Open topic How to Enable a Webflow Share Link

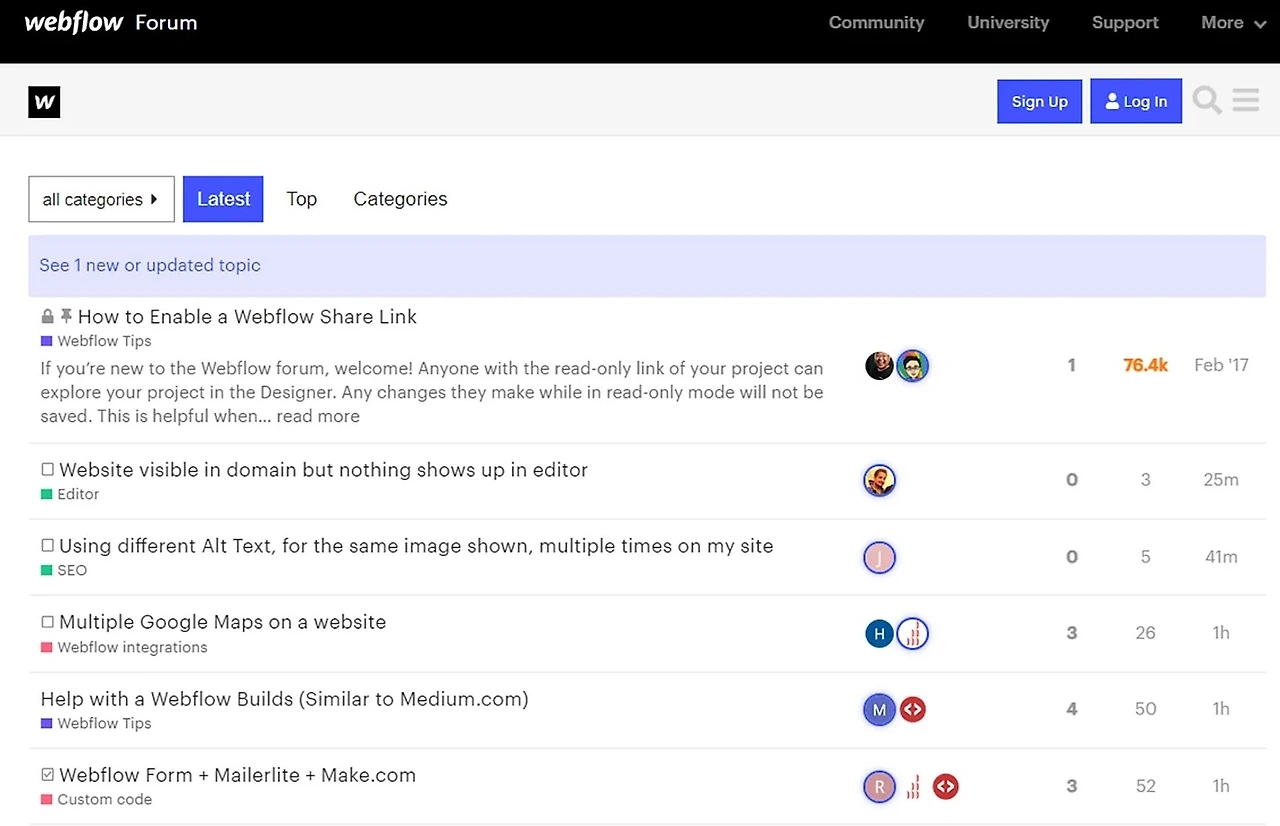247,317
